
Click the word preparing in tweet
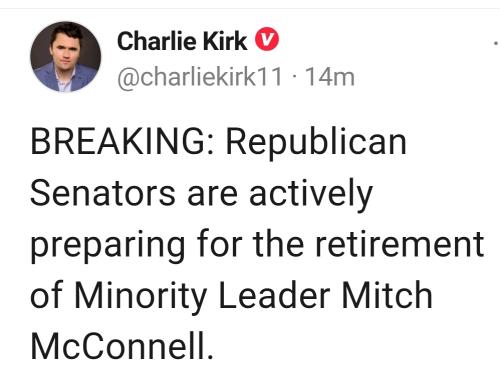[108, 247]
